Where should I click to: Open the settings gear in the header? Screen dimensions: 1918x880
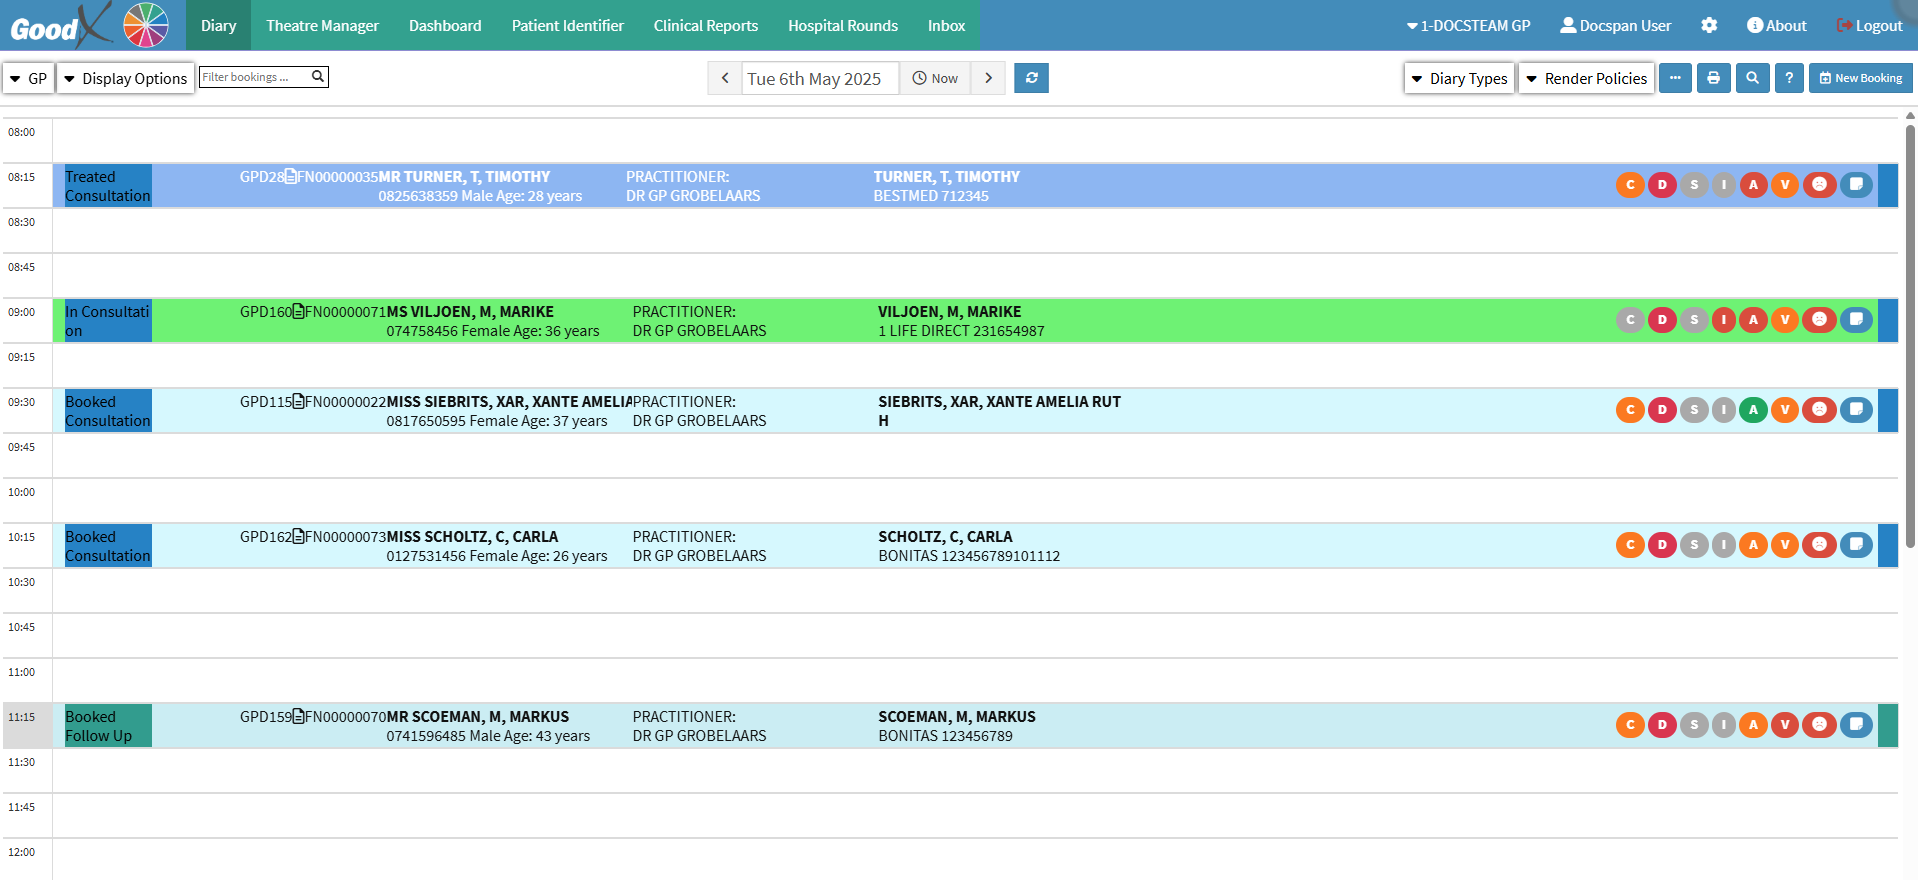(x=1709, y=26)
